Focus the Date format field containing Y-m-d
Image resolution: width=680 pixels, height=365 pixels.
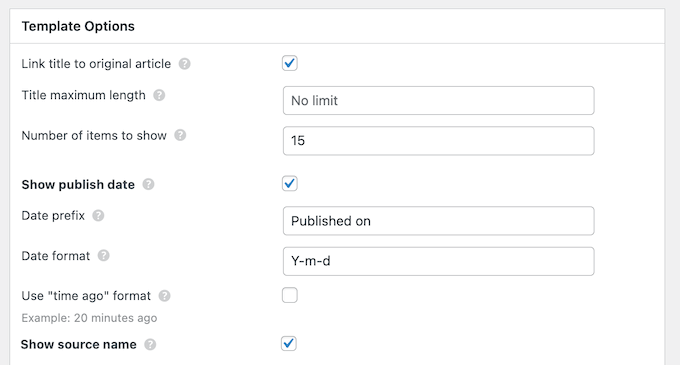pyautogui.click(x=438, y=261)
